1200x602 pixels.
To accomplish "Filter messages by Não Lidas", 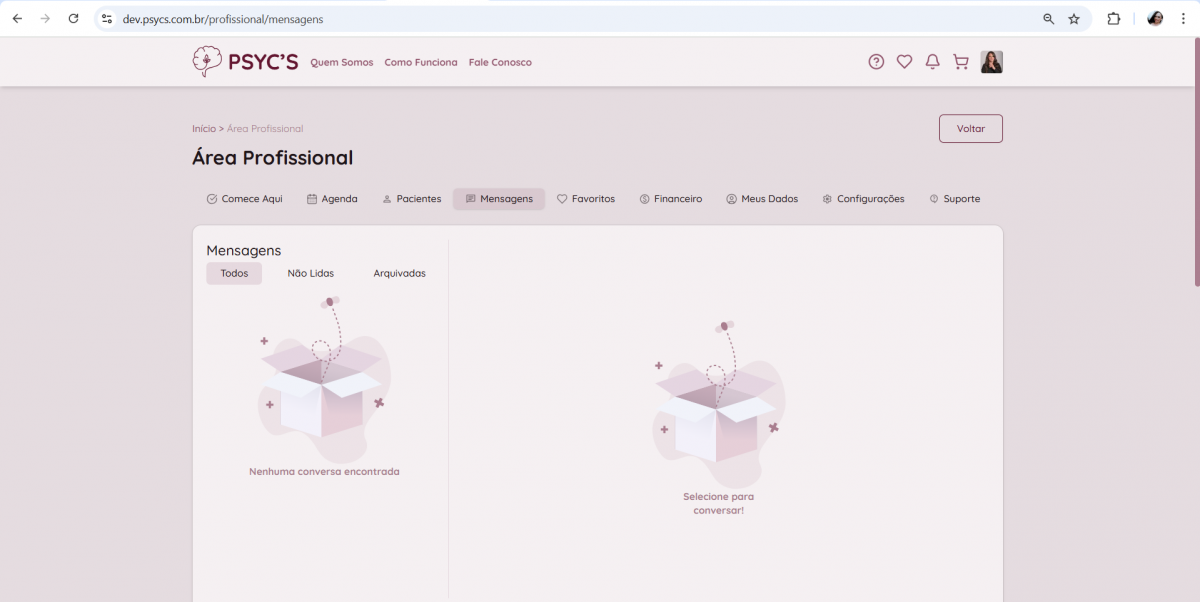I will click(x=311, y=274).
